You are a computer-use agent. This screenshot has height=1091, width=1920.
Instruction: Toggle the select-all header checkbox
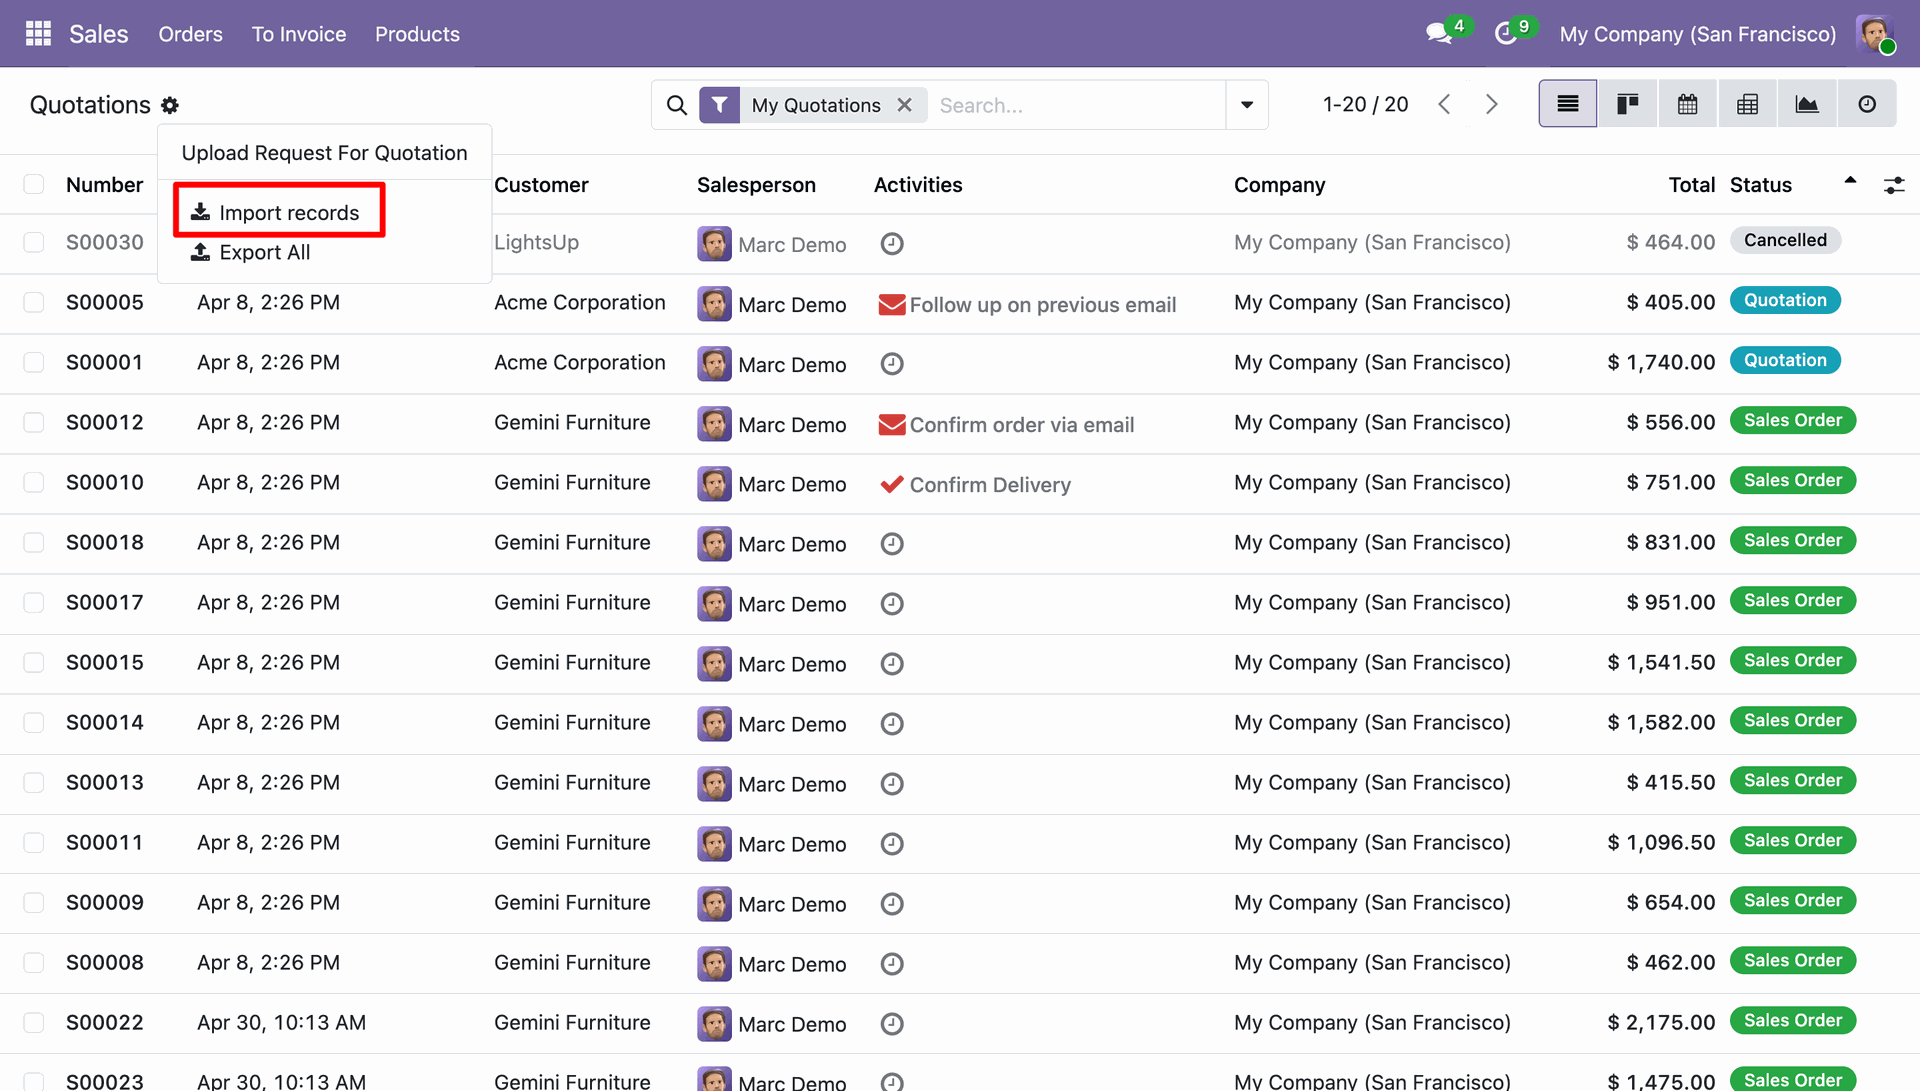(x=34, y=184)
